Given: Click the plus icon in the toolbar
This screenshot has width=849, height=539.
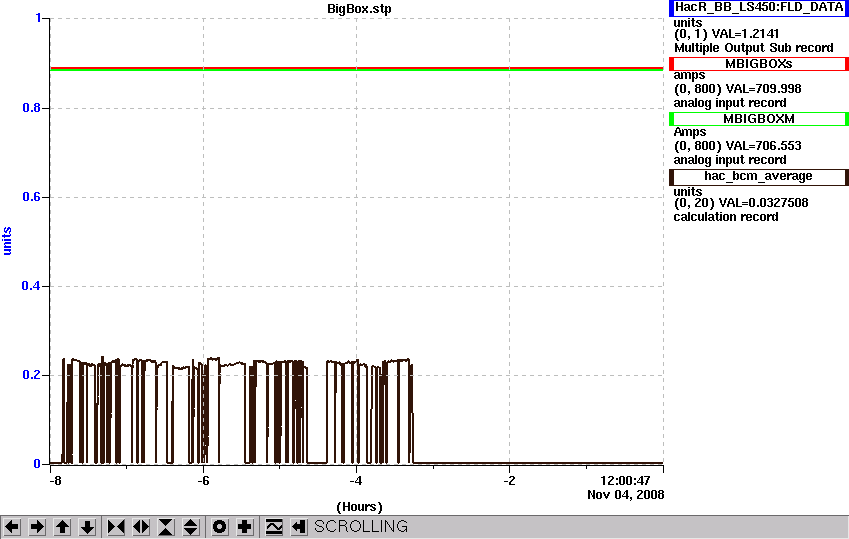Looking at the screenshot, I should click(244, 527).
